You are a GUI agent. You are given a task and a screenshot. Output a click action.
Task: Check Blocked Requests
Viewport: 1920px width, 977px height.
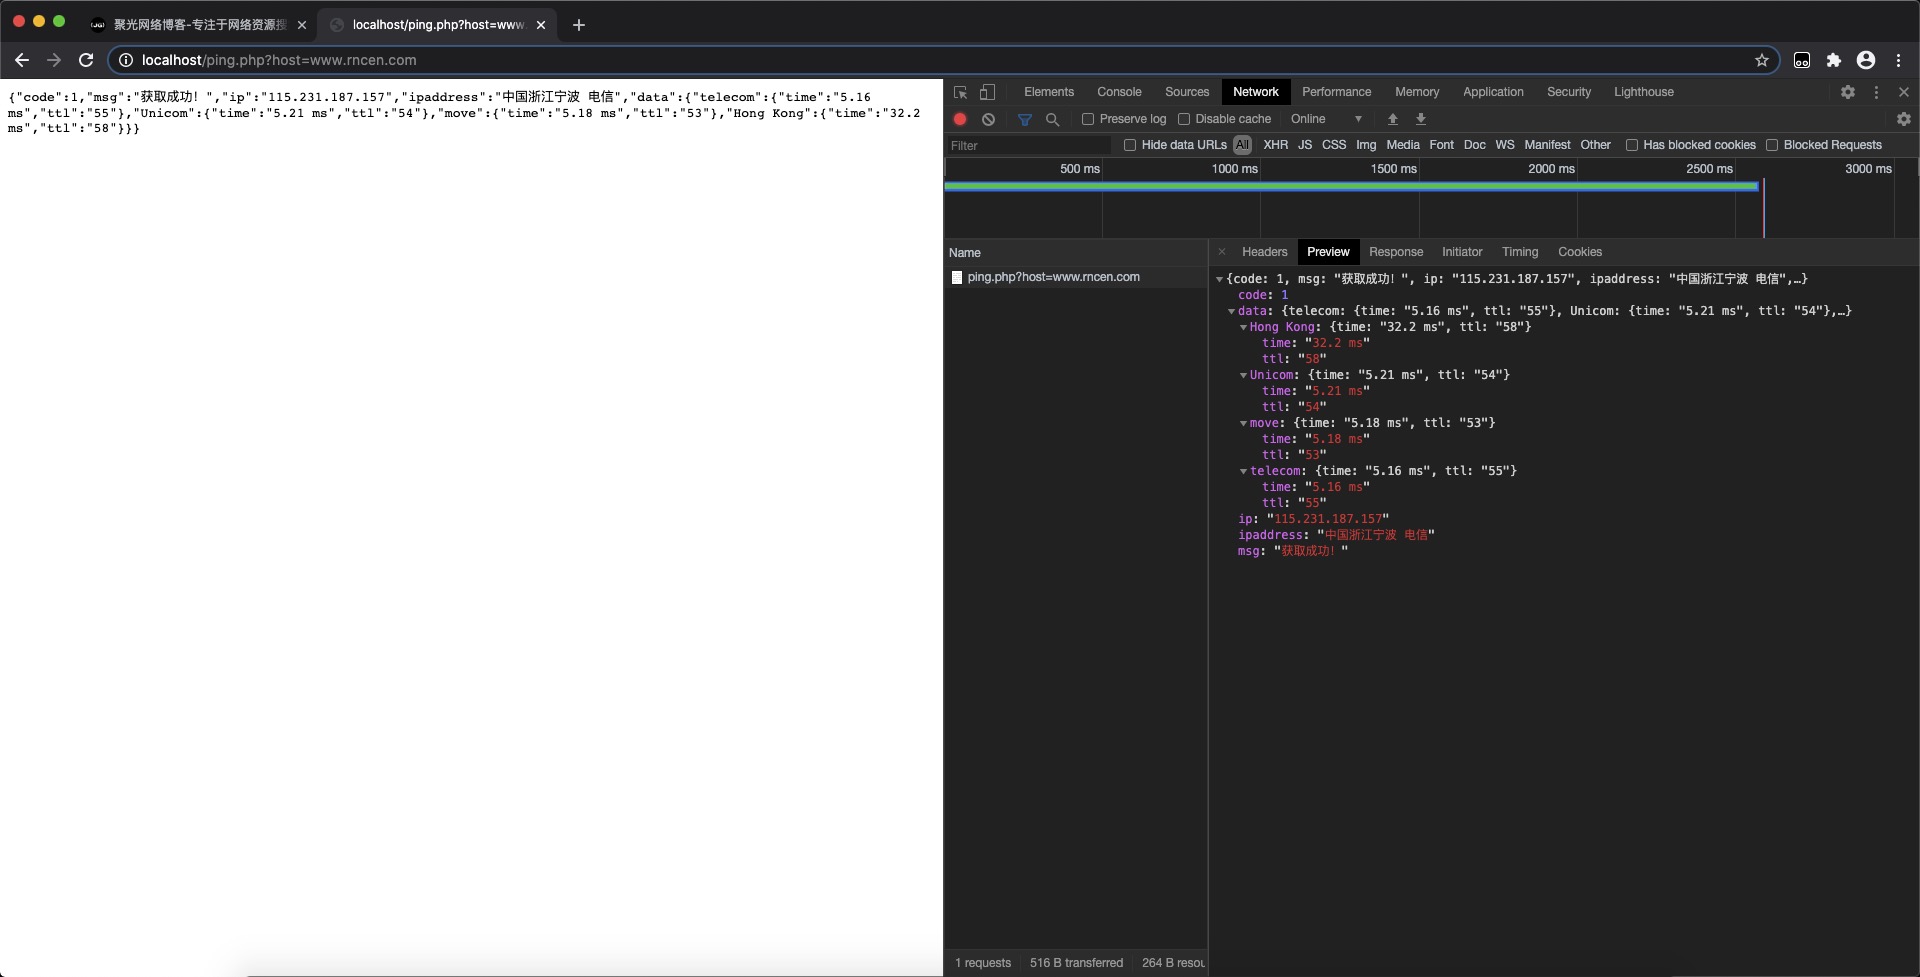point(1772,145)
